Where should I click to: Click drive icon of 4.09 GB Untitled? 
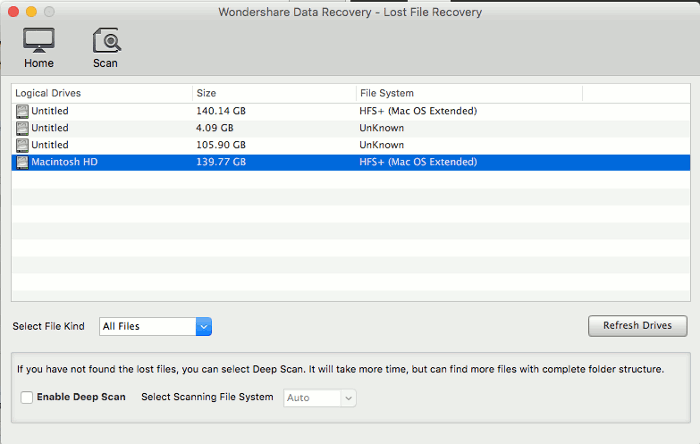(x=22, y=128)
